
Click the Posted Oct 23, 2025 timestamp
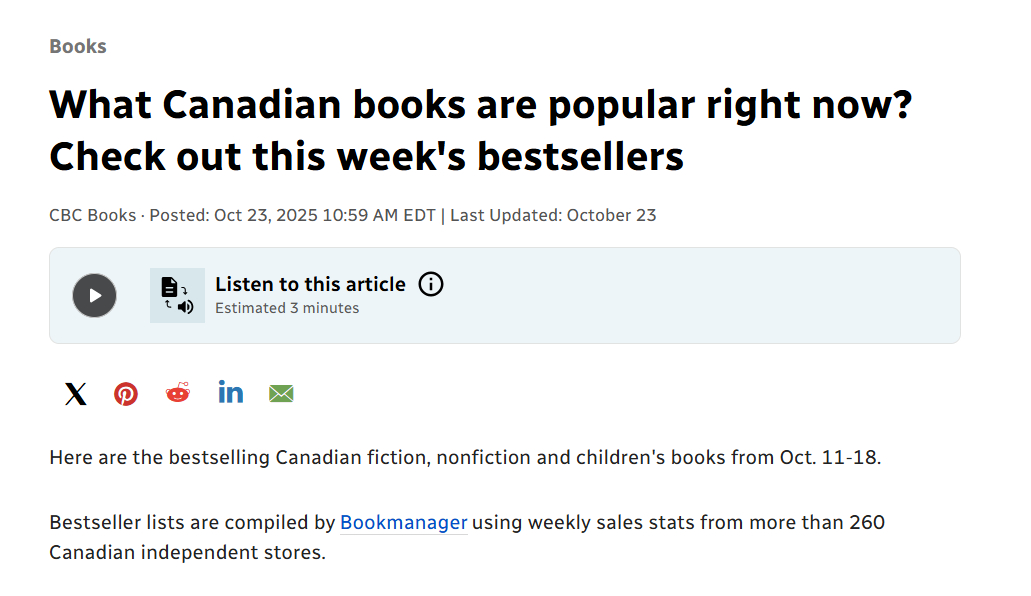click(x=292, y=215)
